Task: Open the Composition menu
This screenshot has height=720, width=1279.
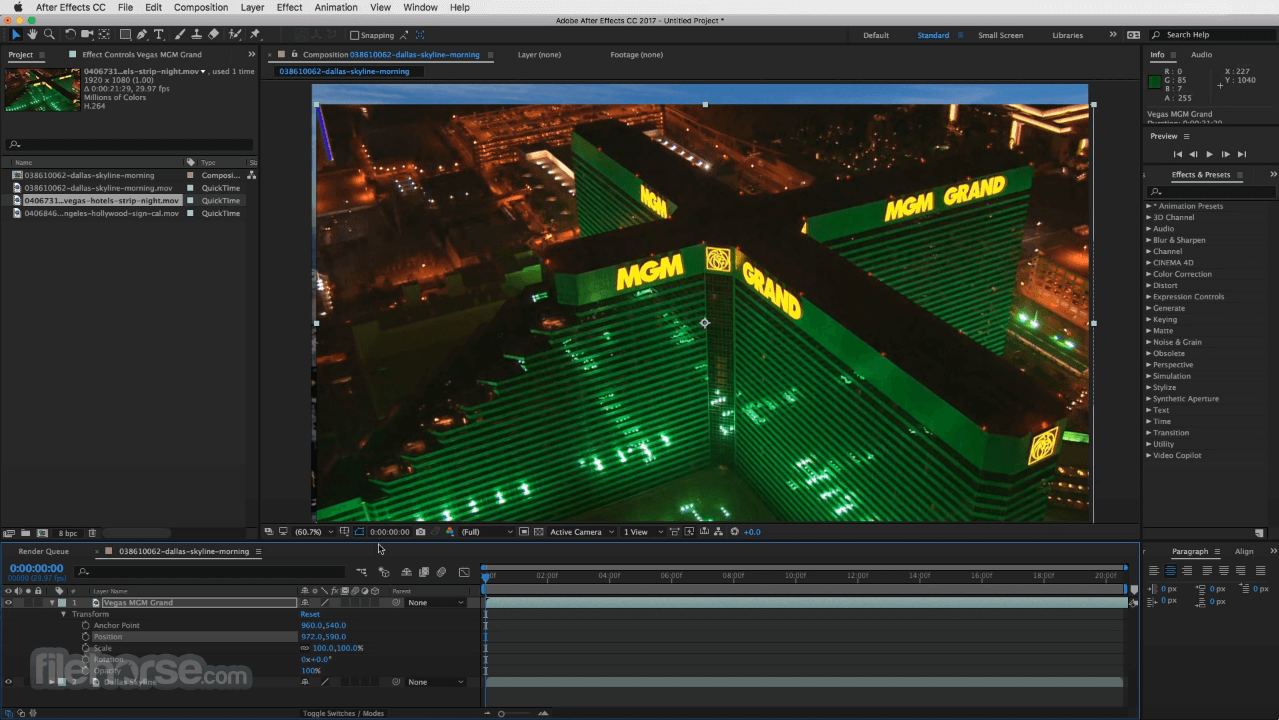Action: coord(201,7)
